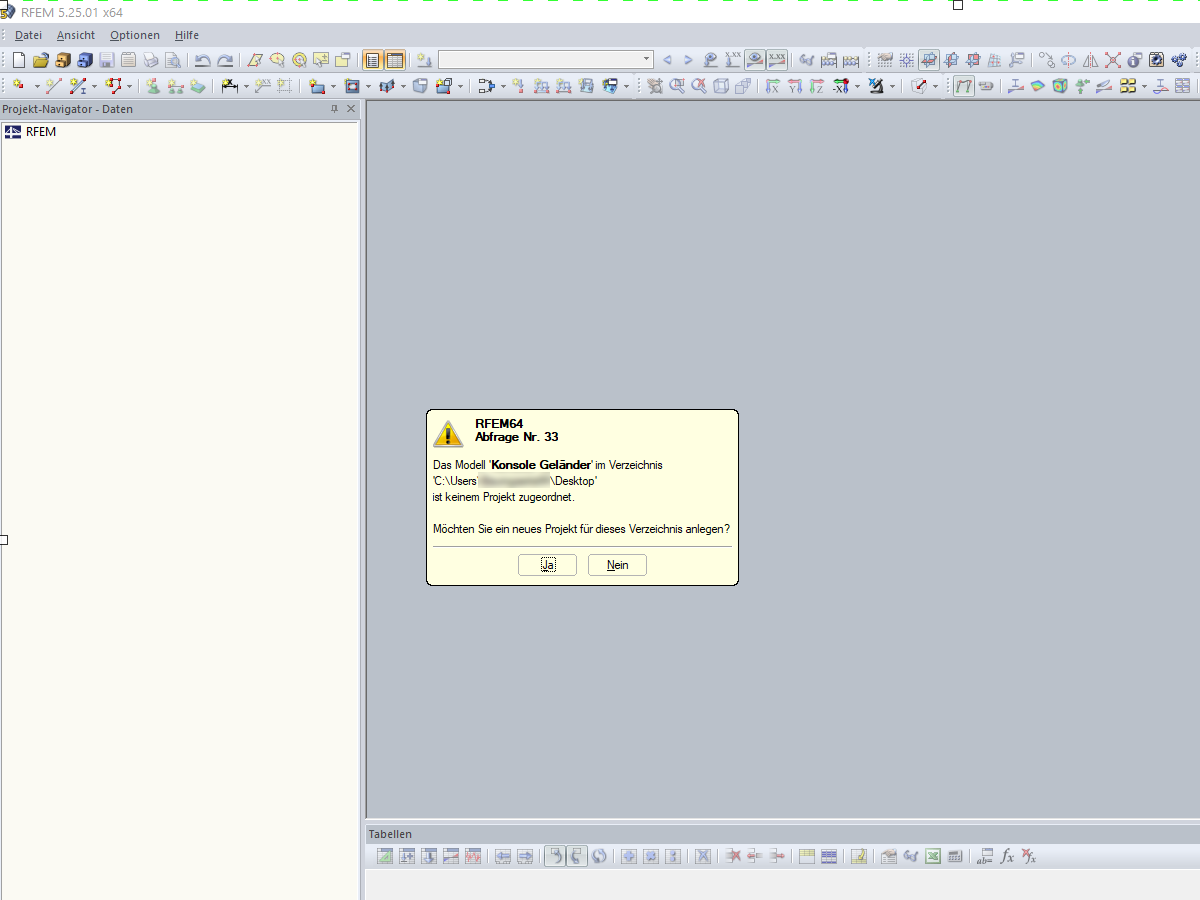Toggle the first active curved-arrow button in Tabellen

pyautogui.click(x=554, y=856)
